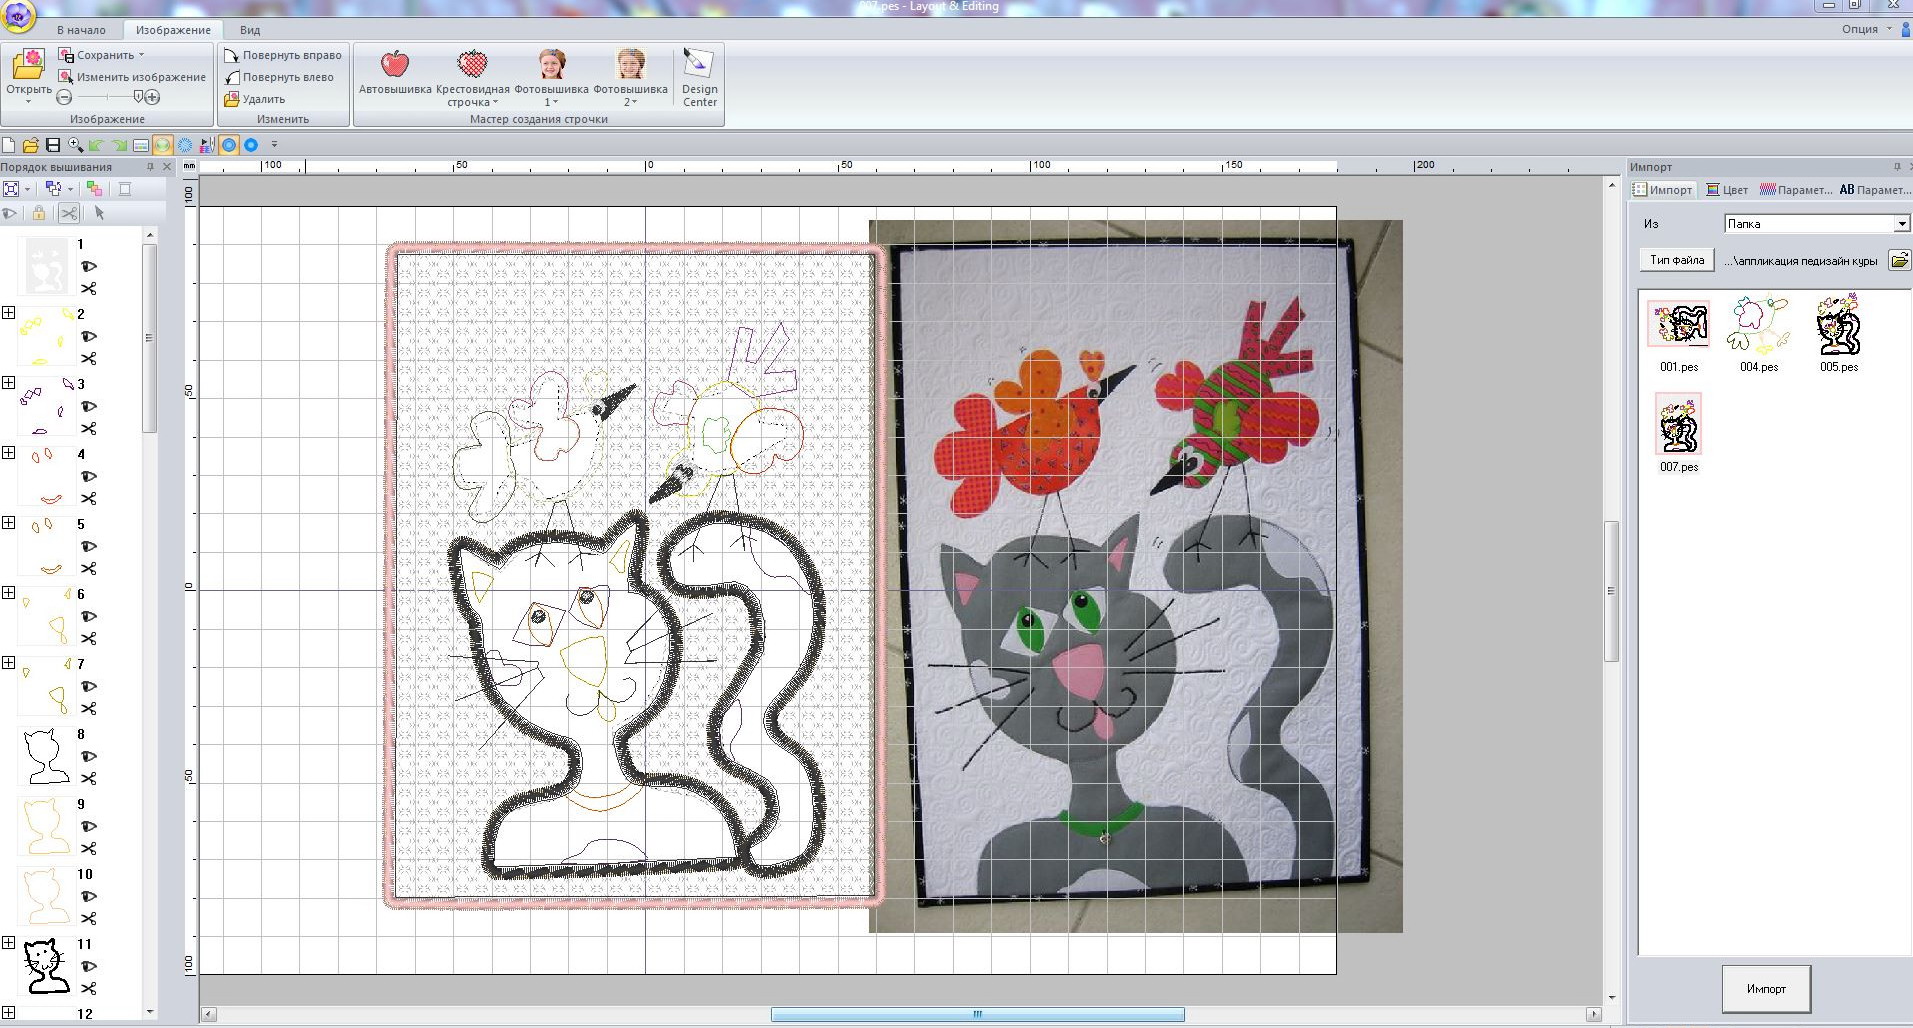
Task: Open the Design Center tool
Action: click(x=699, y=77)
